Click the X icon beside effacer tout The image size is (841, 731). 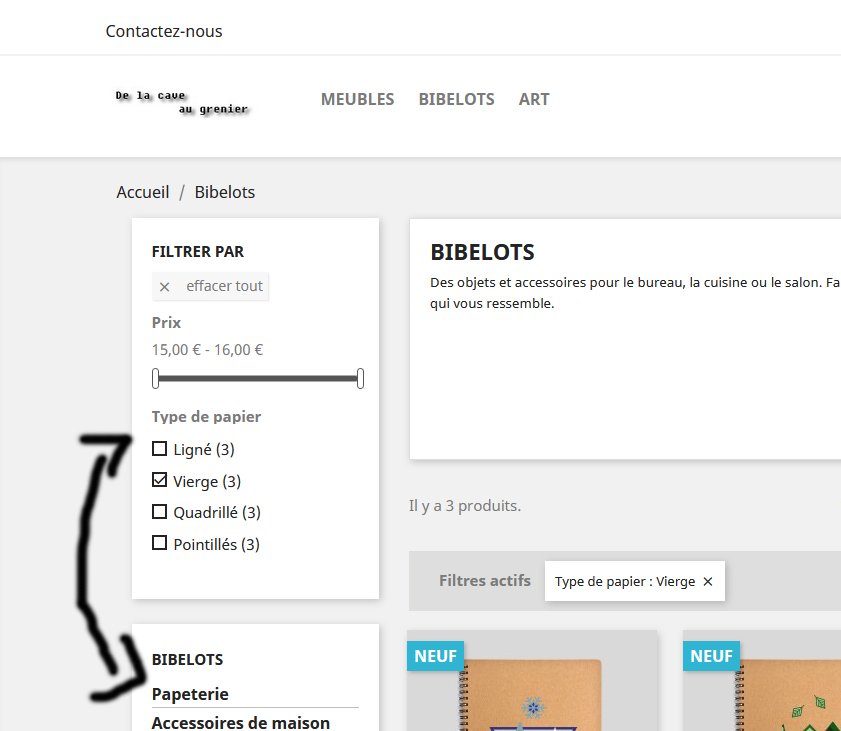(x=165, y=287)
